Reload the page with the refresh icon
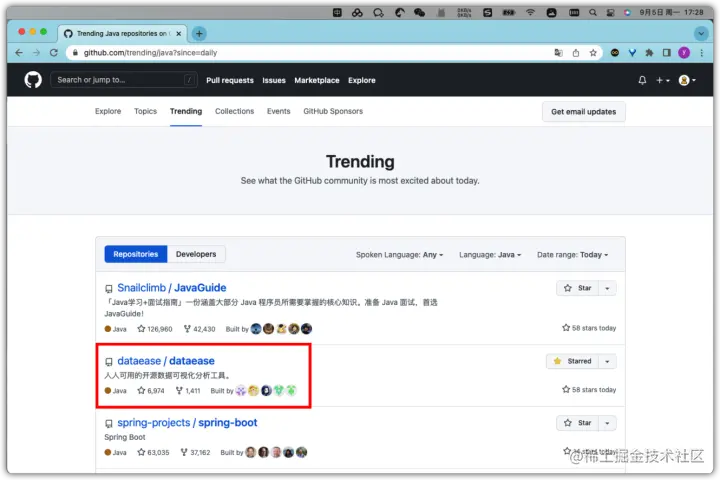The image size is (720, 480). 54,53
